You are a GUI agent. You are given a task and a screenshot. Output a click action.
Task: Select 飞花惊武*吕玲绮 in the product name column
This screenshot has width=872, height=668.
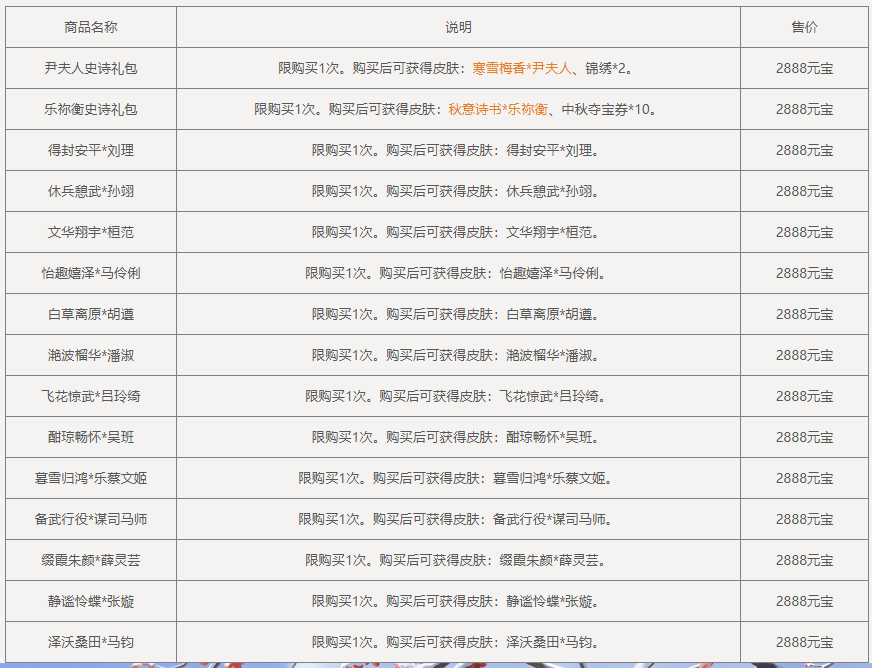coord(91,396)
